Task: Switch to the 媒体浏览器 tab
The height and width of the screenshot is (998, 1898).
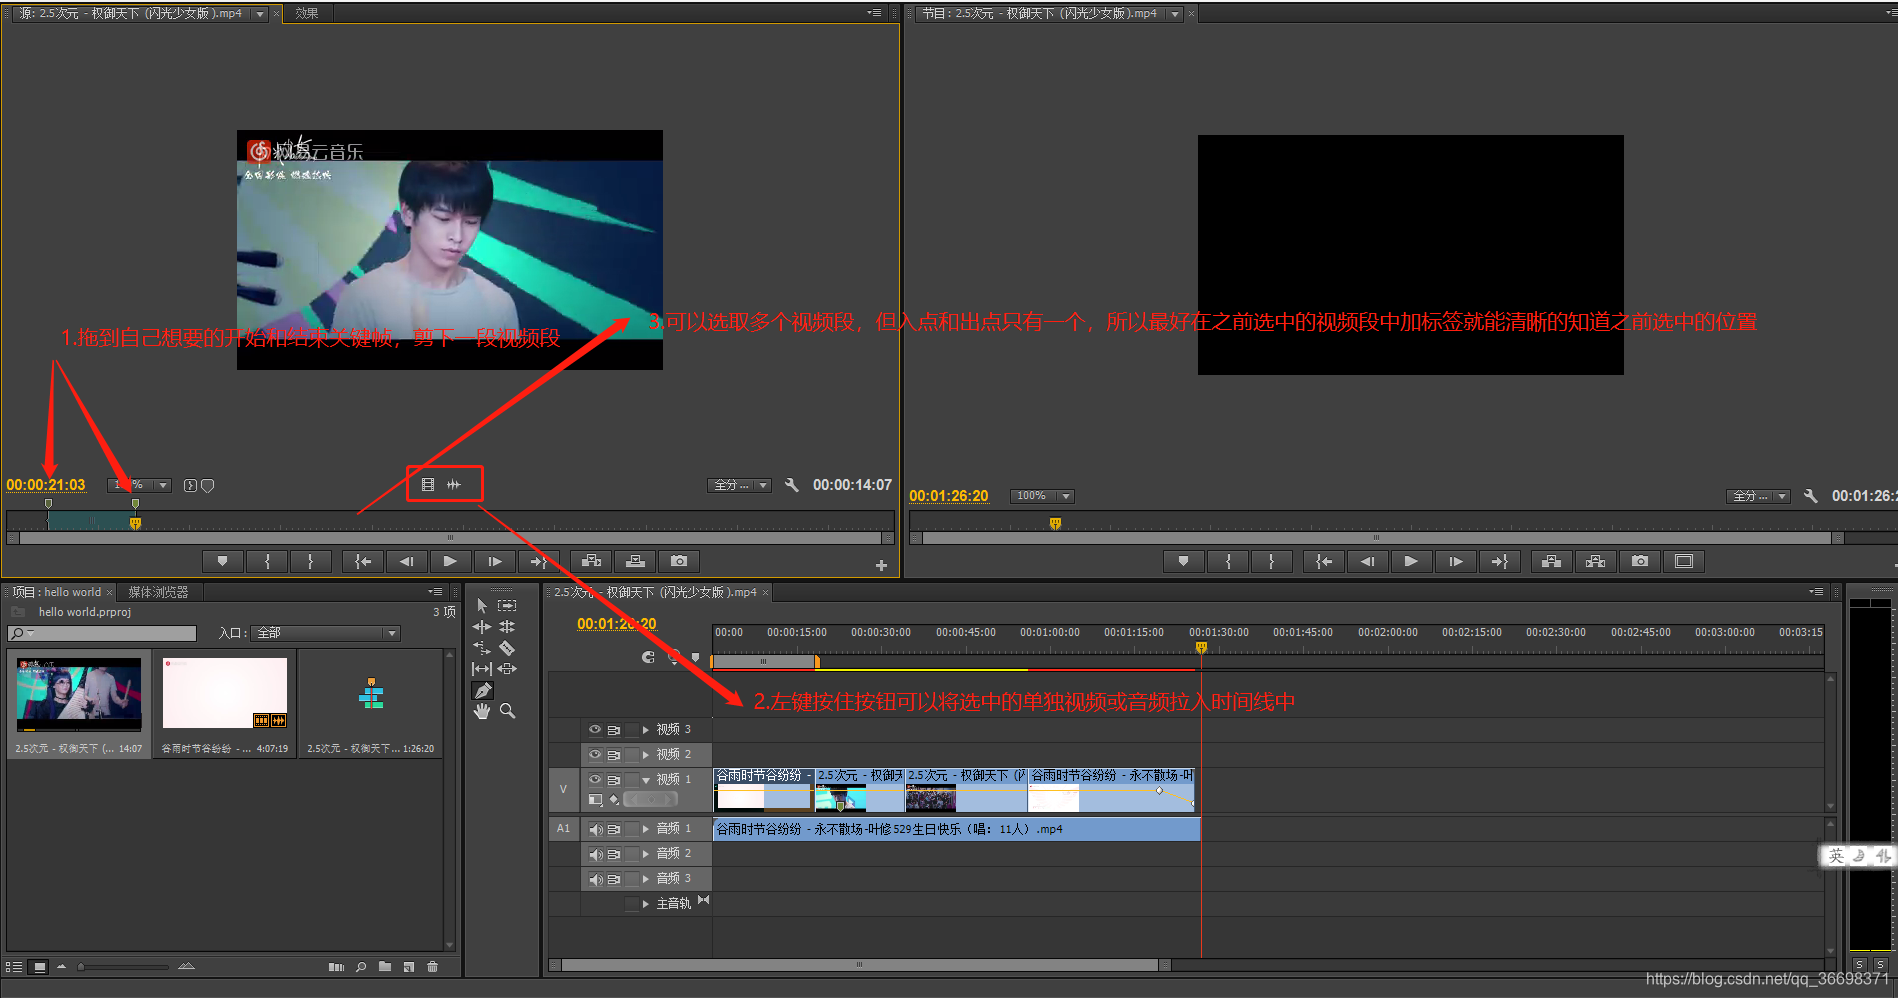Action: 158,592
